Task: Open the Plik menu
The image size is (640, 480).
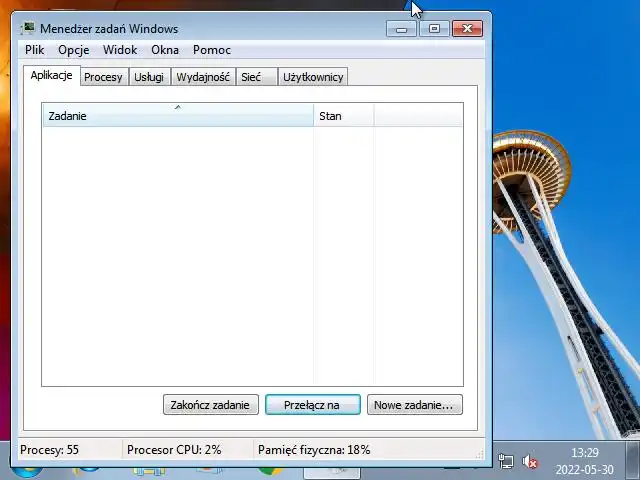Action: point(34,50)
